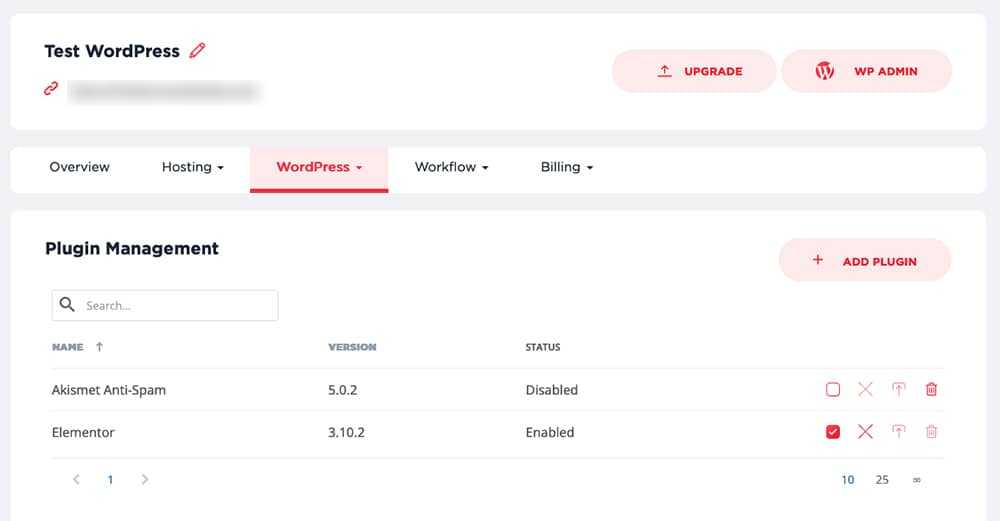Click the version 5.0.2 cell
Viewport: 1000px width, 521px height.
click(x=342, y=390)
